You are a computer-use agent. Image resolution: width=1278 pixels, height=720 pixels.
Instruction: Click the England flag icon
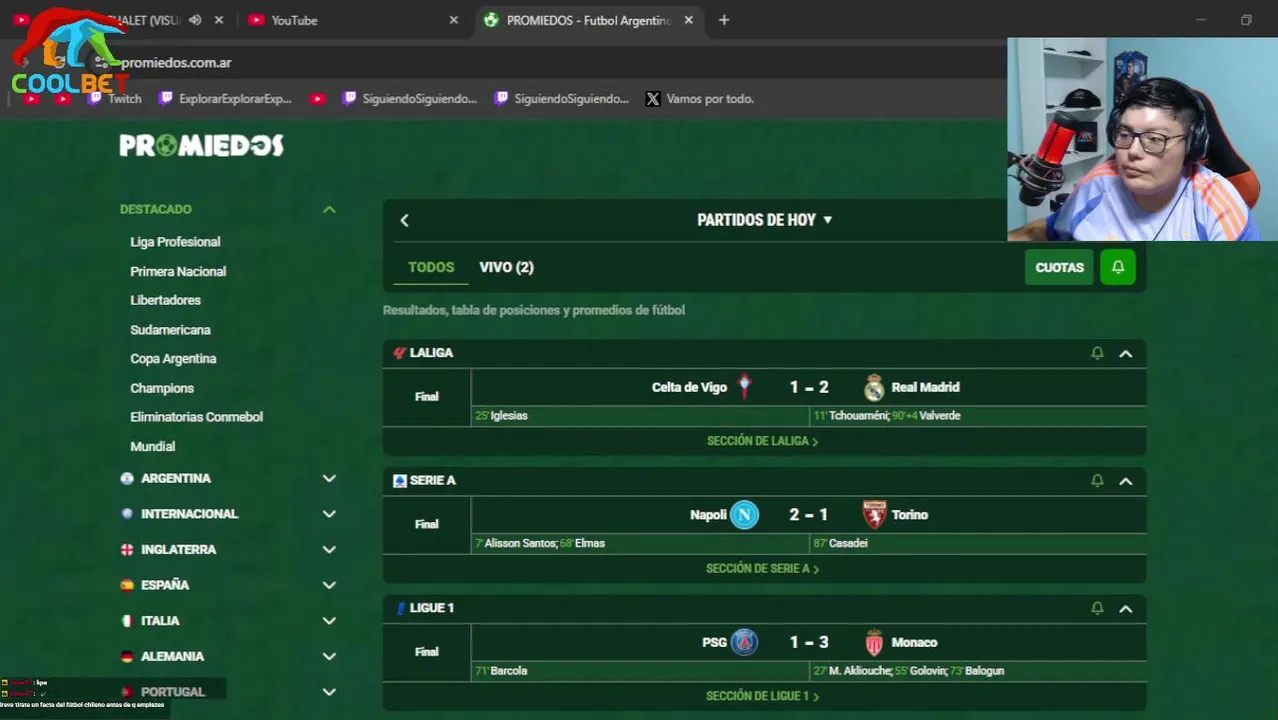[x=127, y=549]
